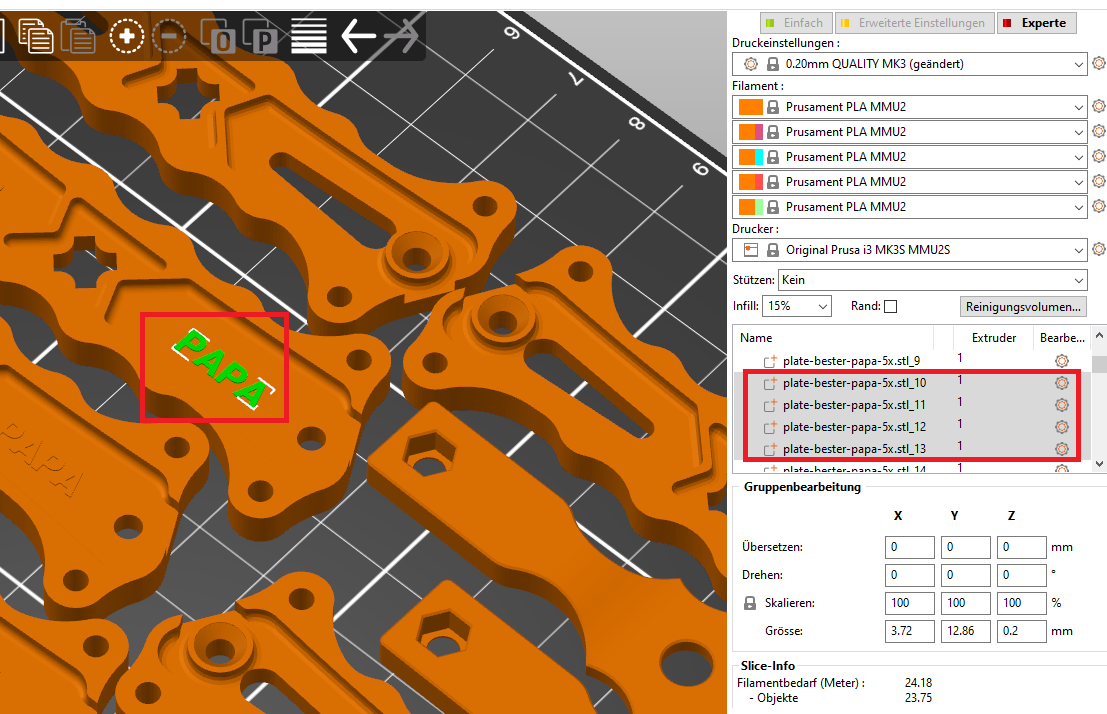The image size is (1107, 714).
Task: Click the printer settings gear beside Original Prusa
Action: pyautogui.click(x=1098, y=249)
